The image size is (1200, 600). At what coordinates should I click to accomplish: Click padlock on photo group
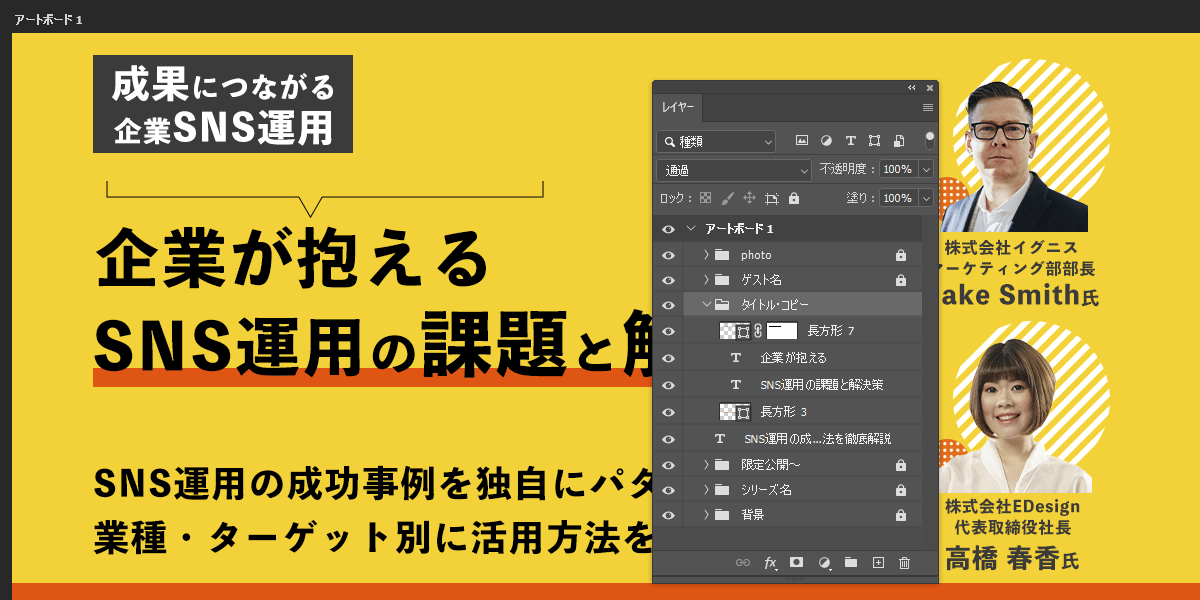[900, 255]
